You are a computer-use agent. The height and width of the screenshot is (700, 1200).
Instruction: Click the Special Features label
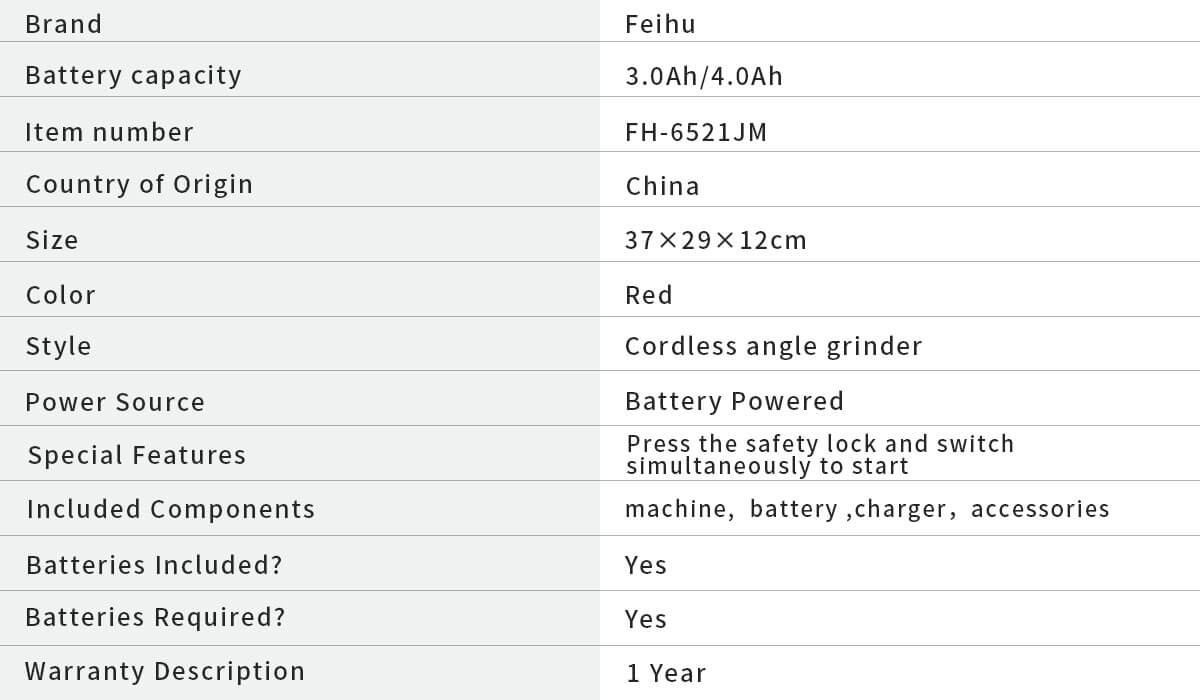click(136, 456)
